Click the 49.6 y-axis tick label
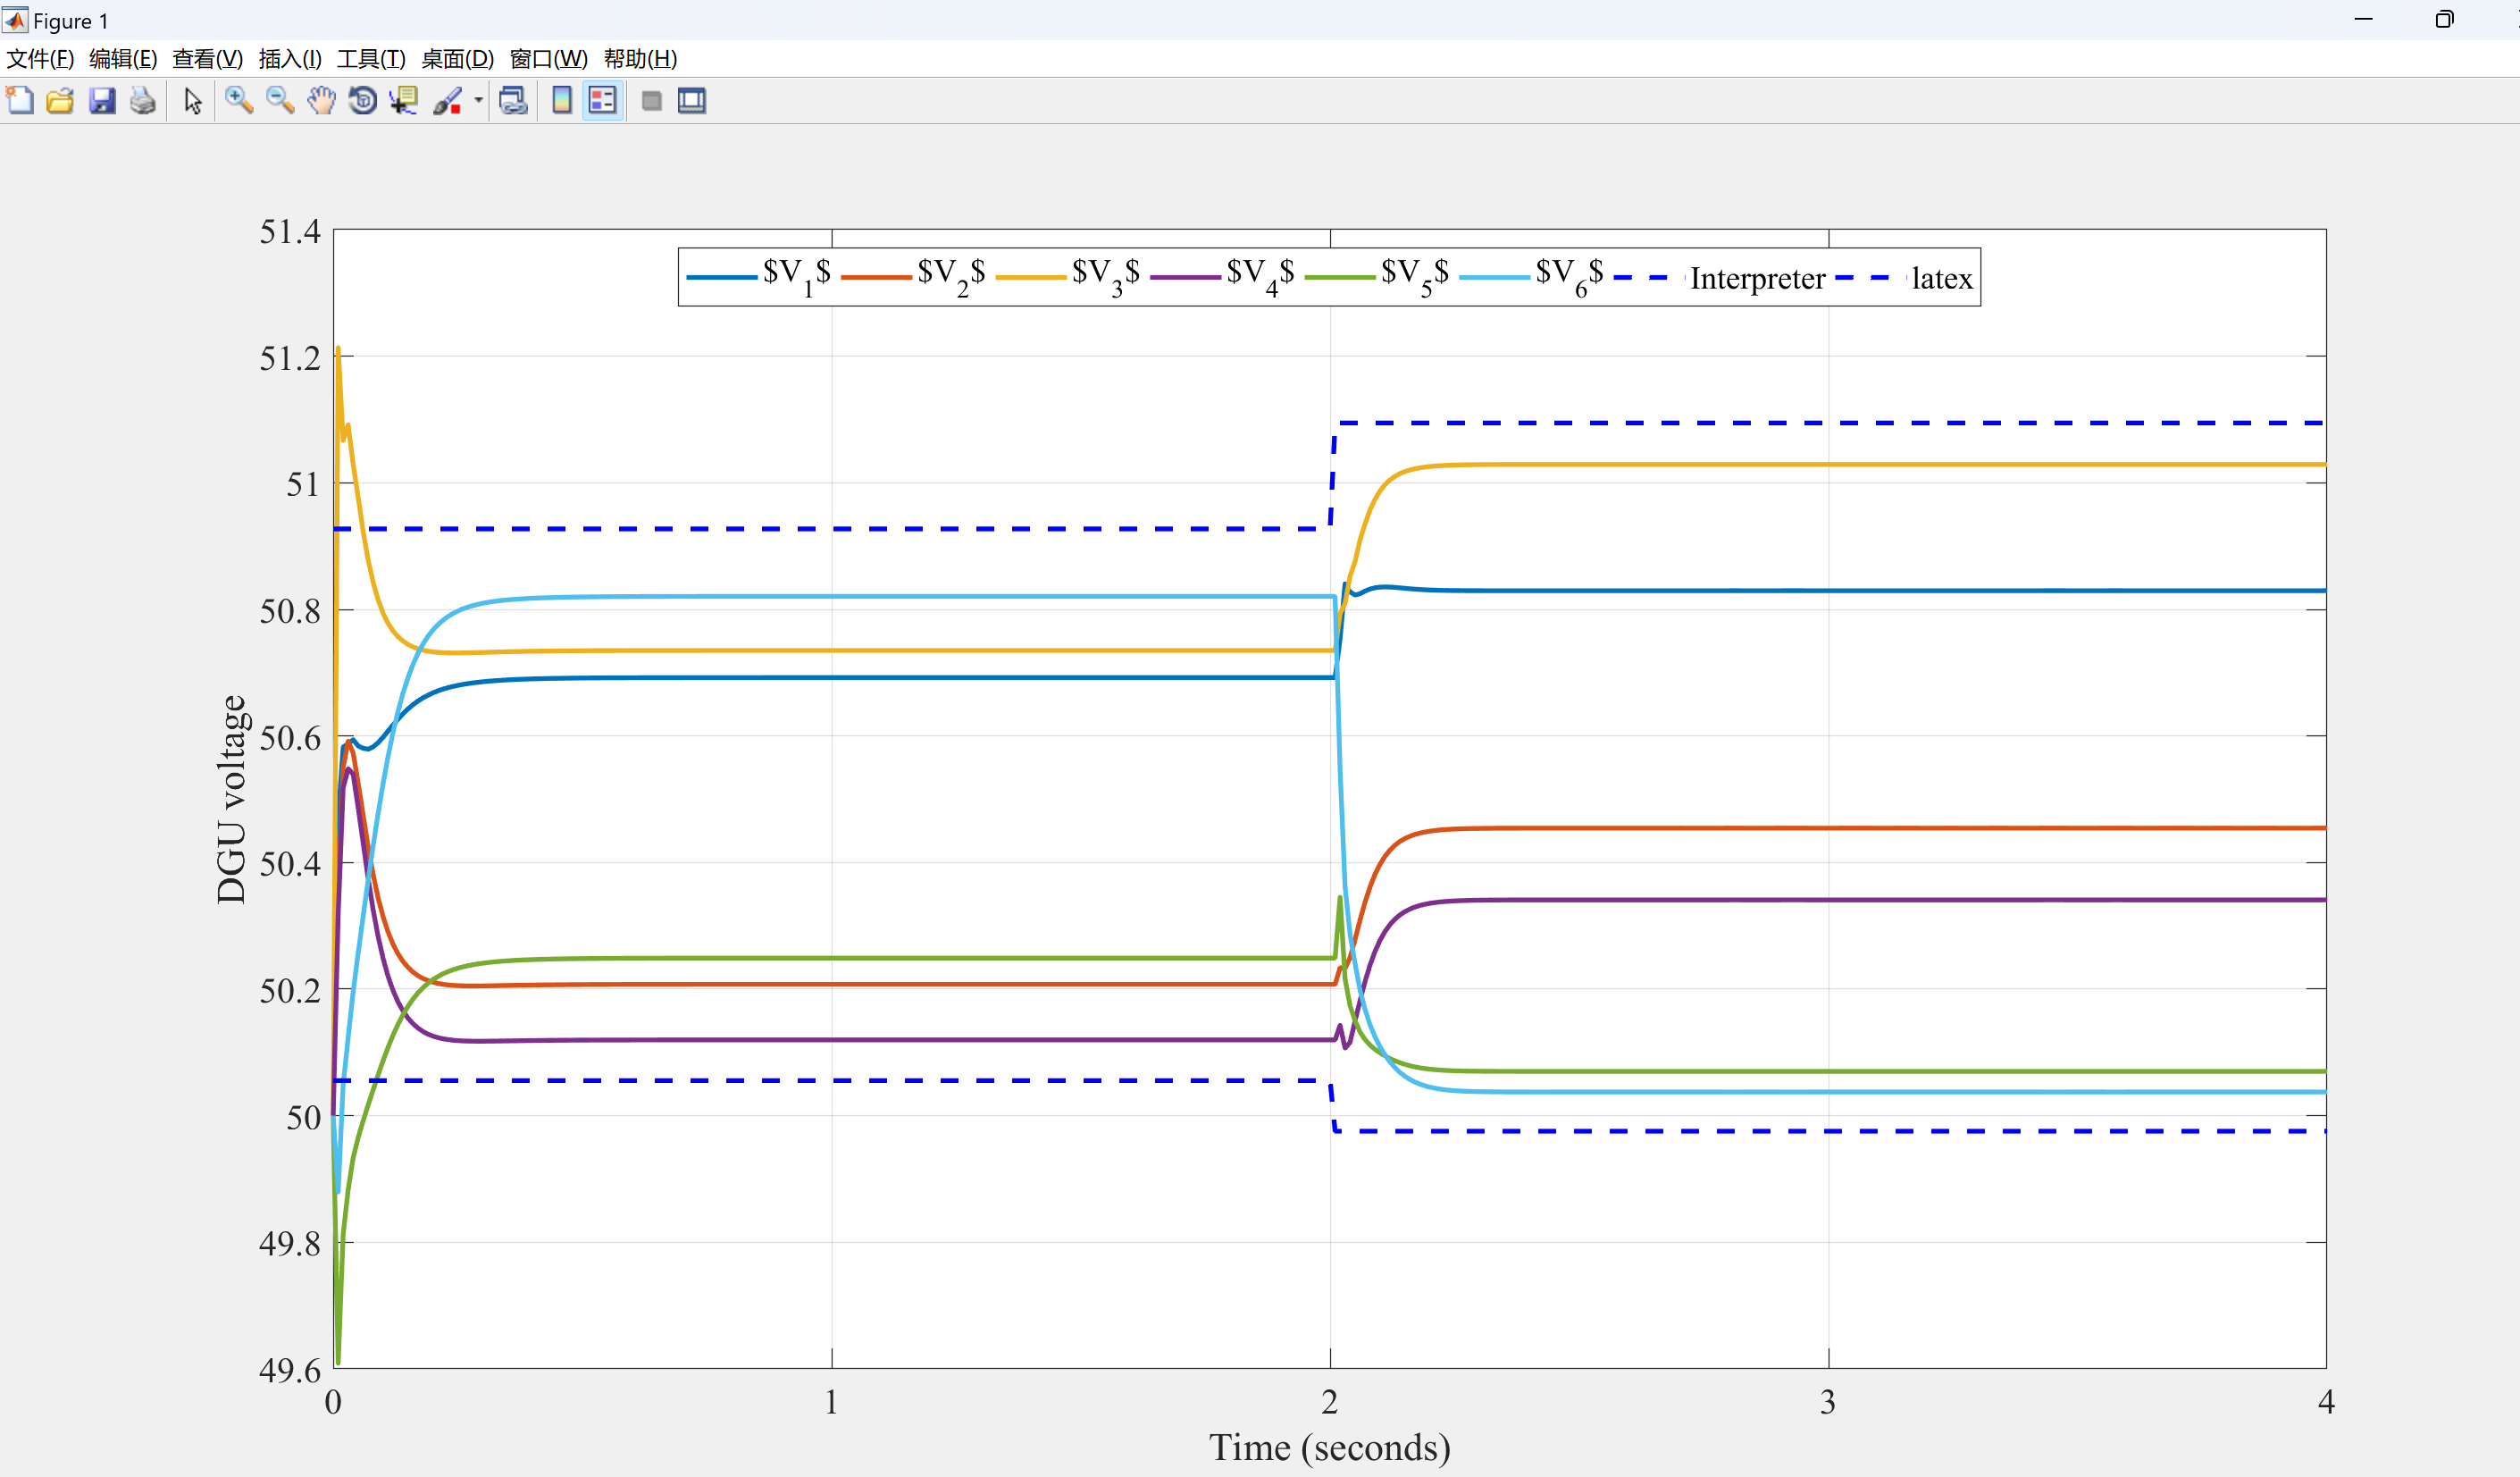 pyautogui.click(x=290, y=1369)
